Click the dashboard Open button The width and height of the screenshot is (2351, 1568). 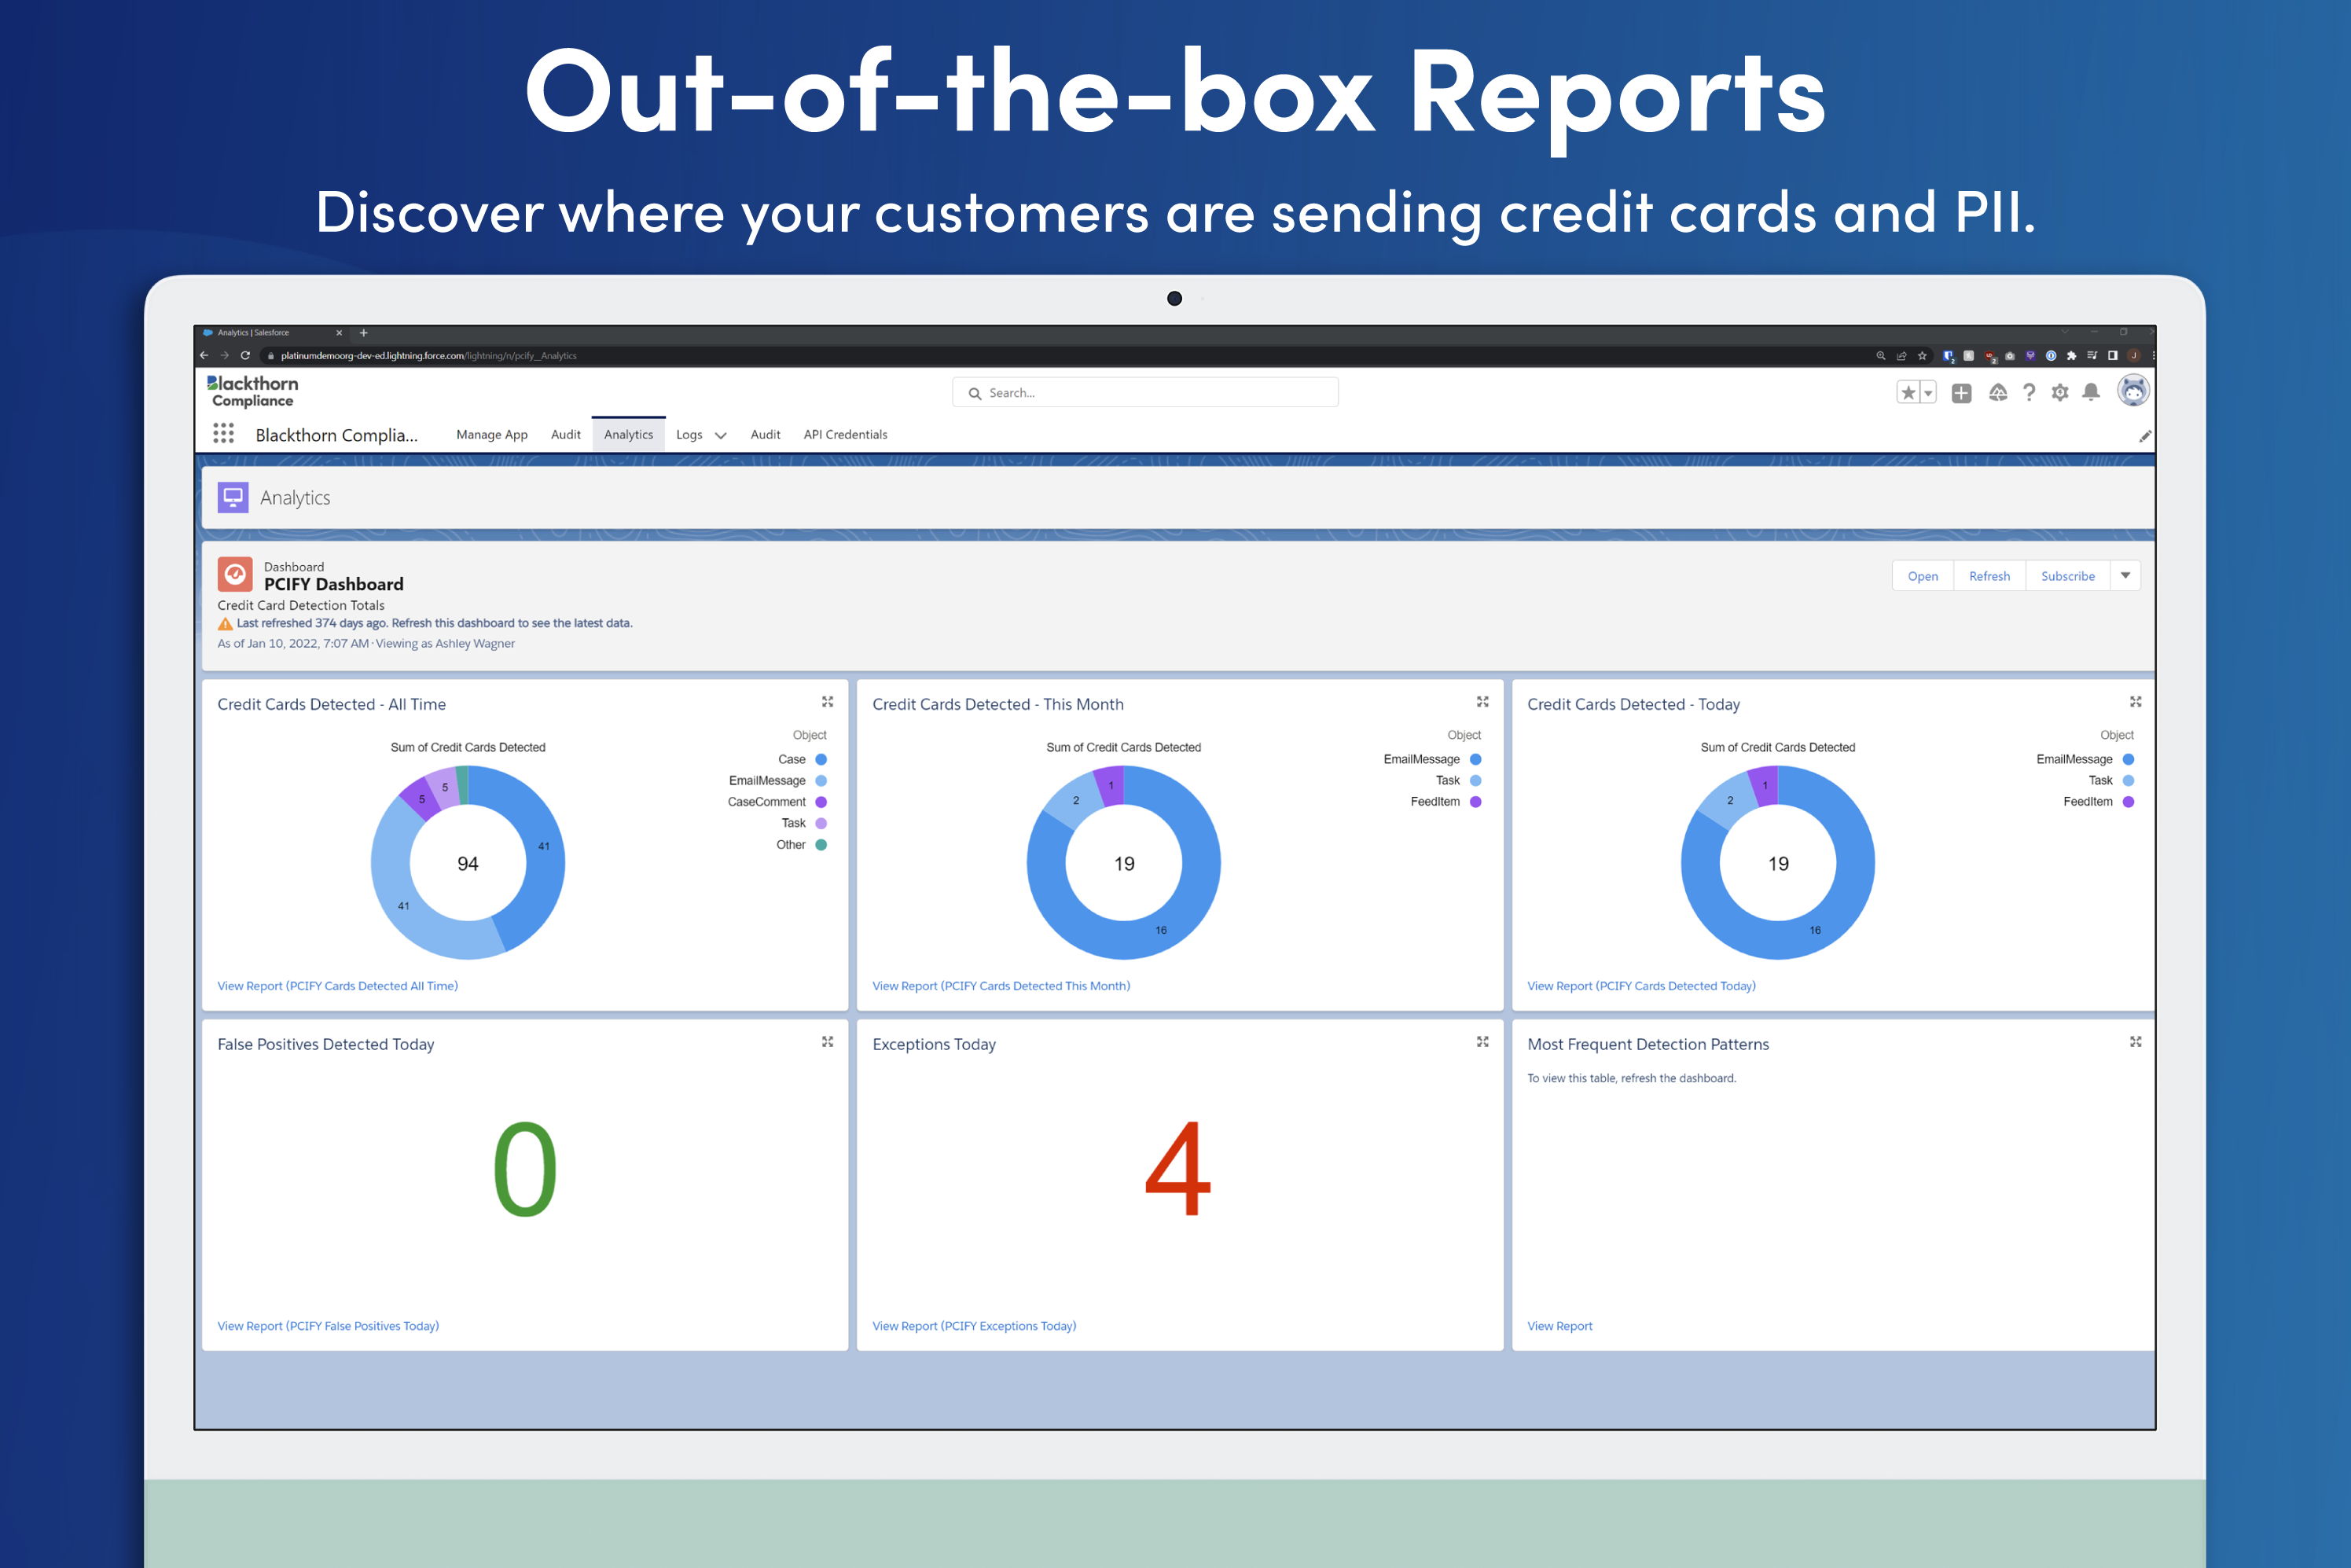1922,576
